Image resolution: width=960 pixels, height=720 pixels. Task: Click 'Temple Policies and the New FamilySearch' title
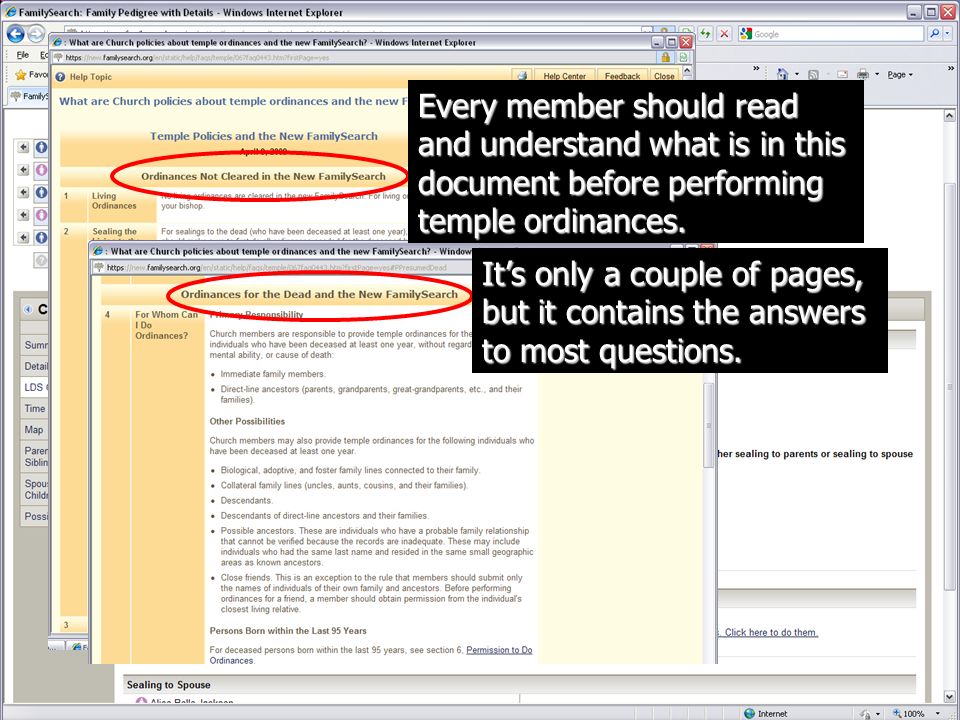(264, 137)
